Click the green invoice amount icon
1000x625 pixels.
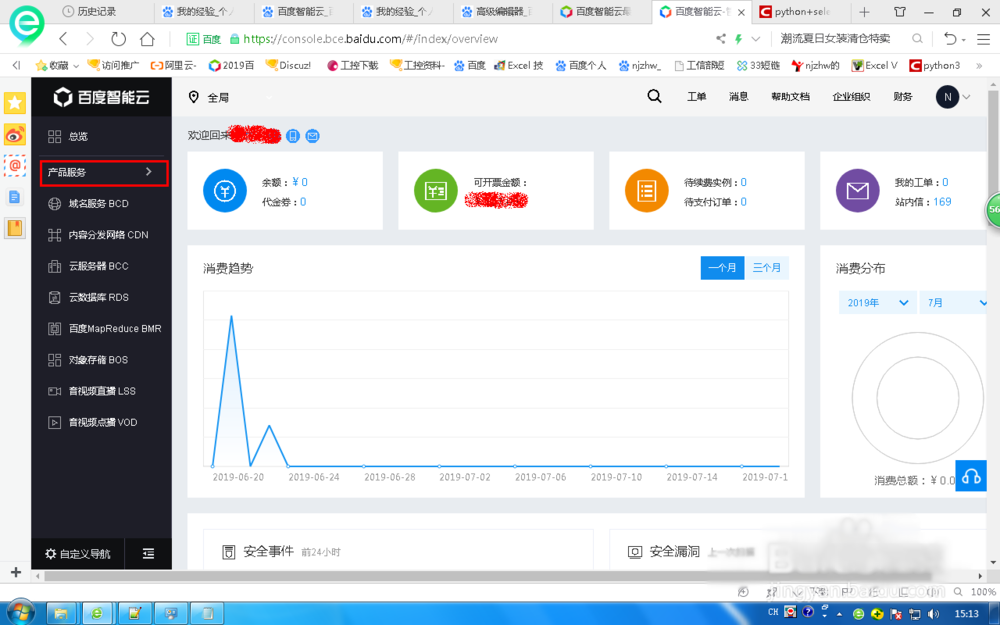436,191
